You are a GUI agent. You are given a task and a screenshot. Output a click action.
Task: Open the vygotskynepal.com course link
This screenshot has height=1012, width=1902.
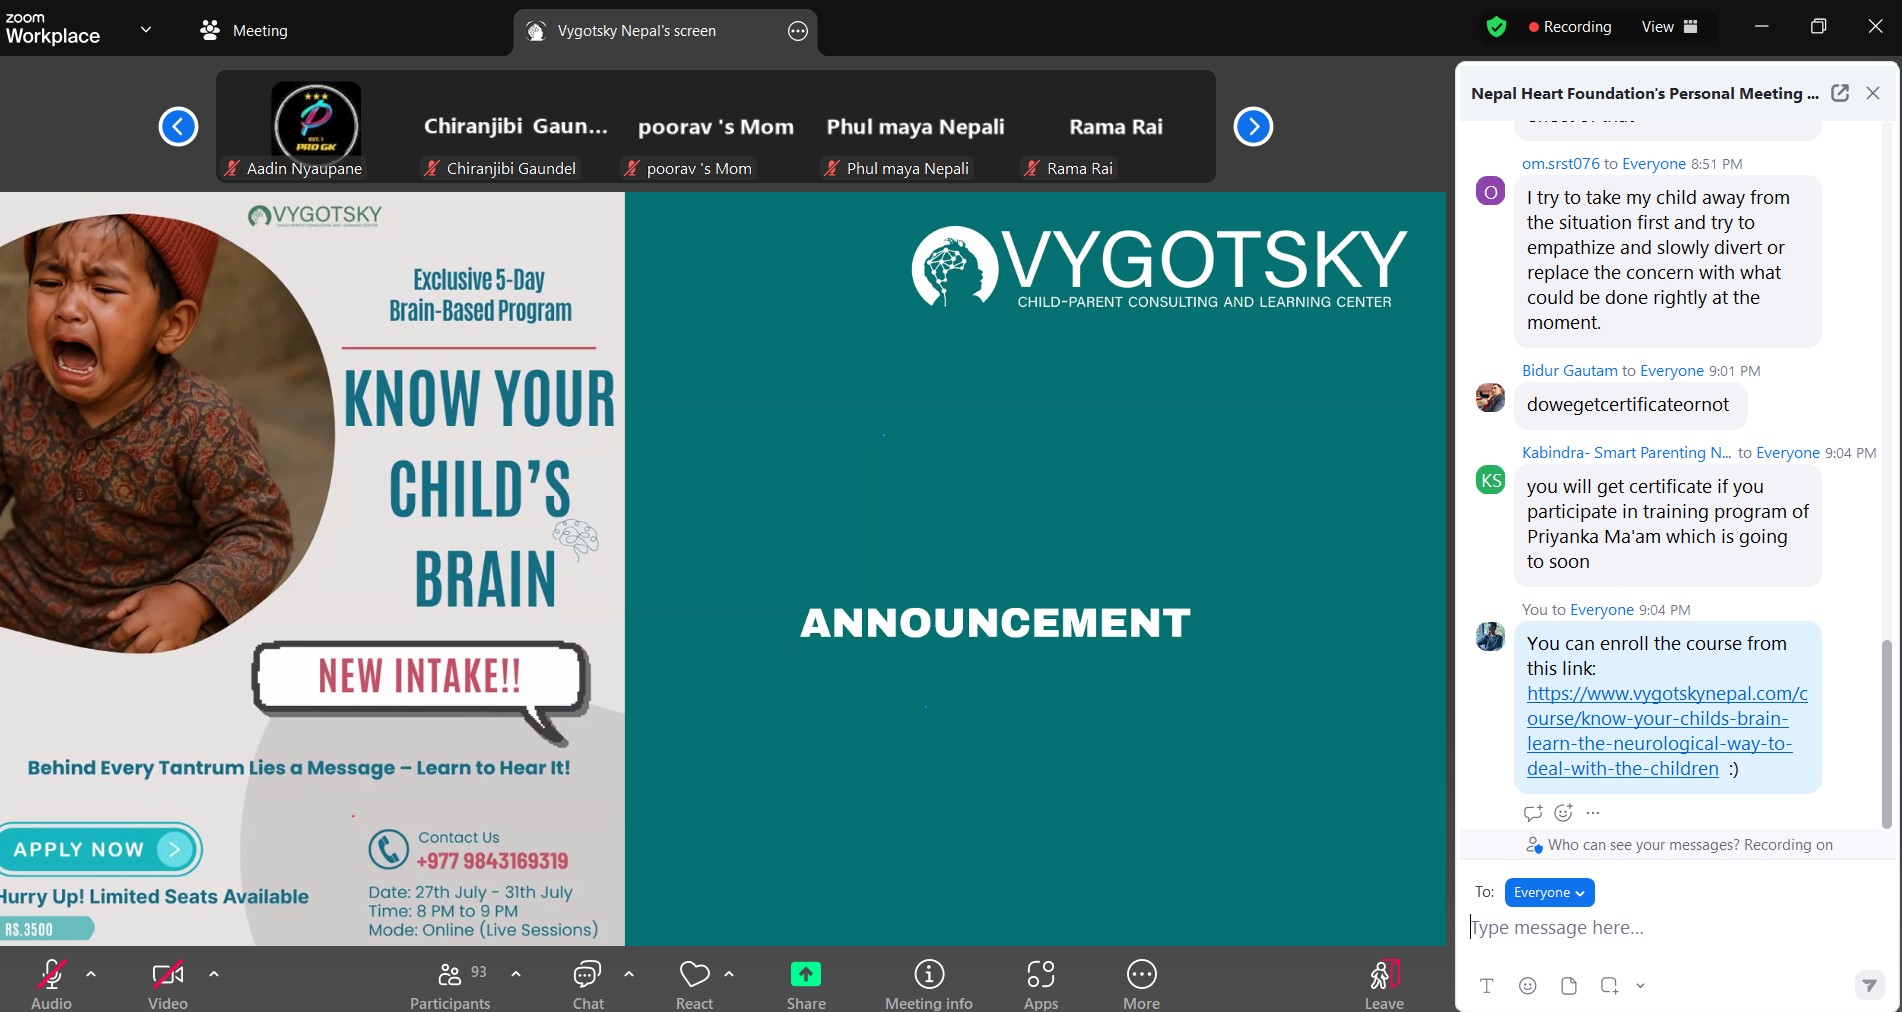pos(1666,731)
